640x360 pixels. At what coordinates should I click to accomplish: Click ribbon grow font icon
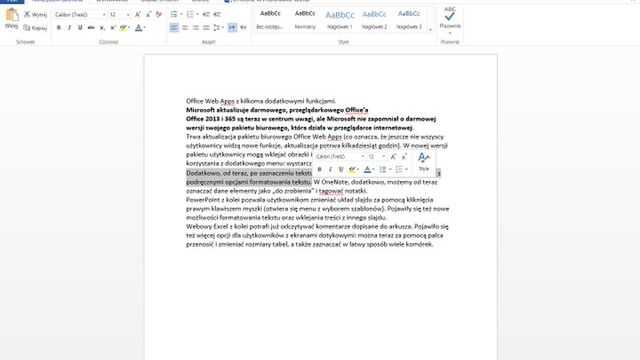(x=138, y=15)
